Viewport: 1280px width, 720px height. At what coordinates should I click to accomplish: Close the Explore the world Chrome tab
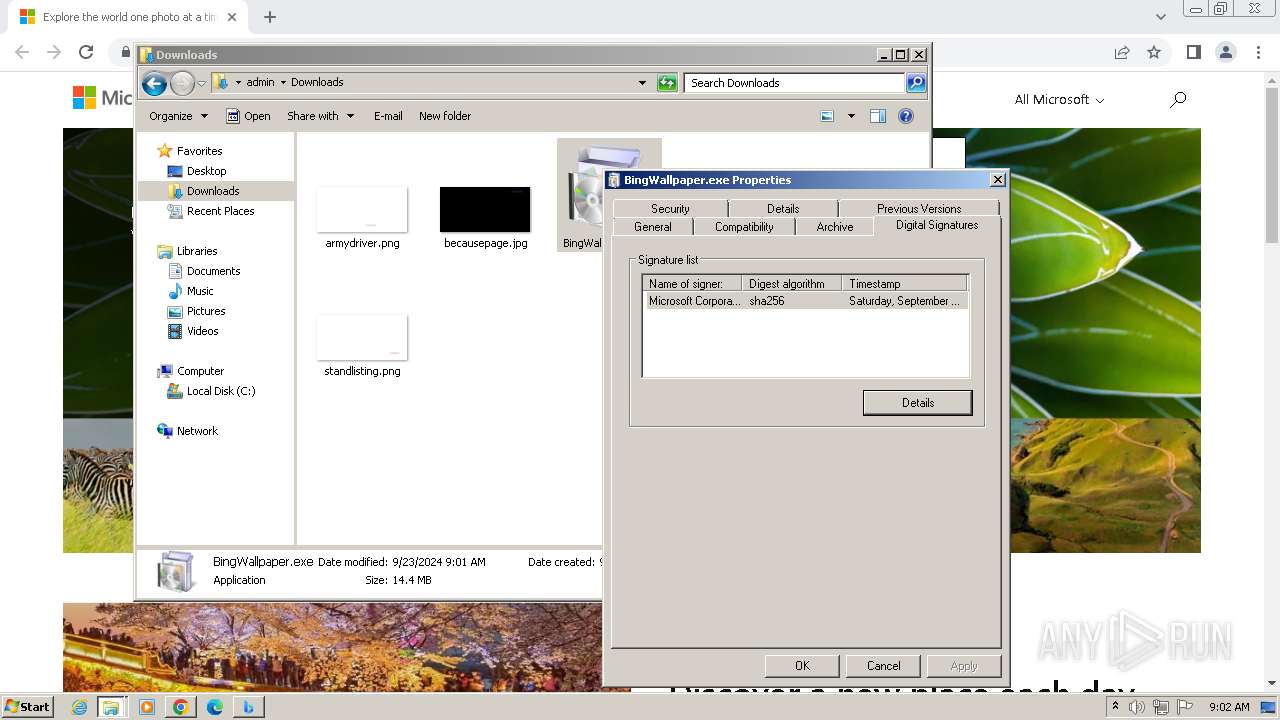[233, 17]
